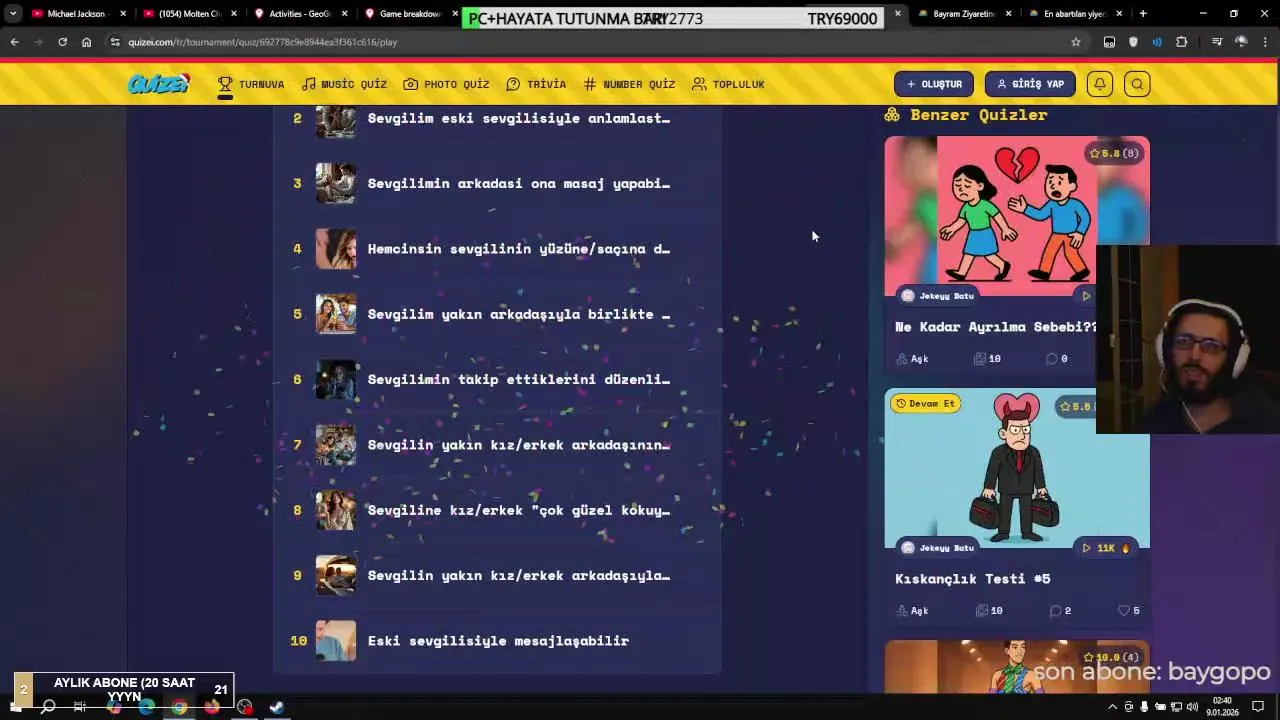The image size is (1280, 720).
Task: Click thumbnail of rank 3 result
Action: pyautogui.click(x=336, y=183)
